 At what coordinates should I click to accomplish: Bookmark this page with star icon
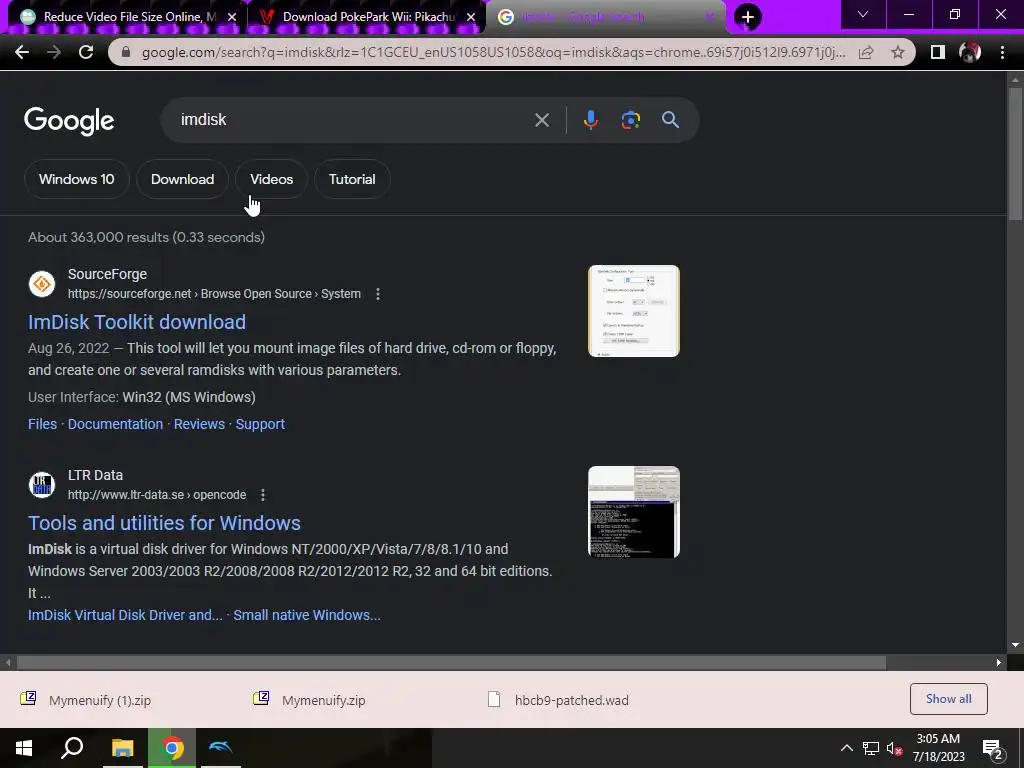(898, 52)
